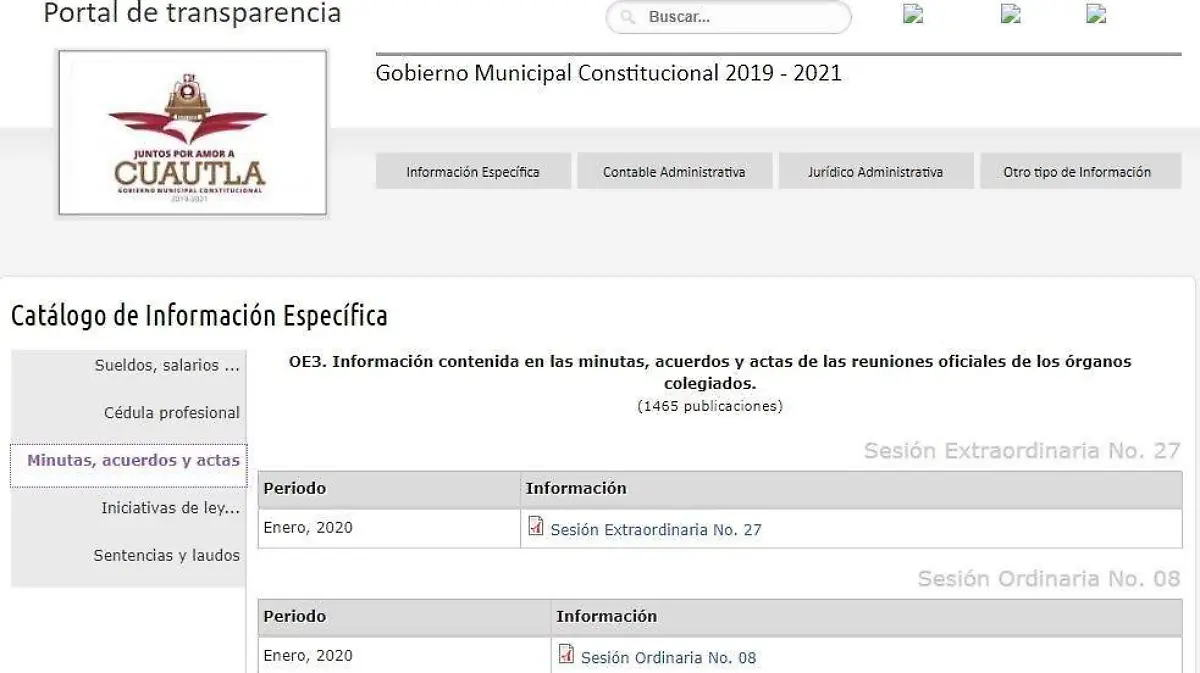1200x673 pixels.
Task: Open the Información Específica tab
Action: point(473,172)
